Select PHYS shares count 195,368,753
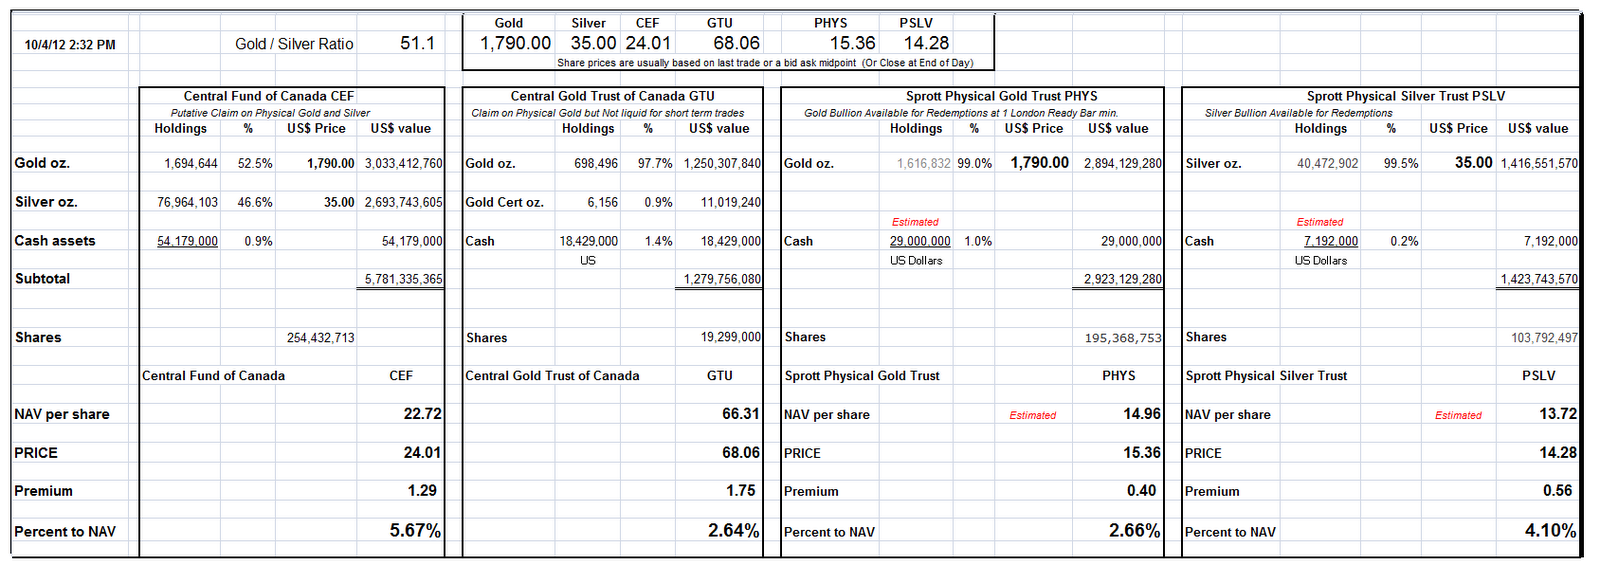 [x=1123, y=338]
